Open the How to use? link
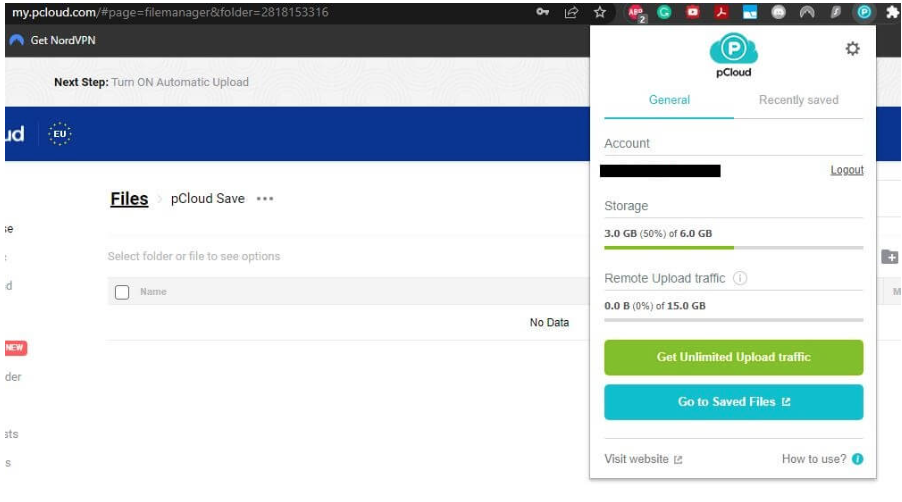Image resolution: width=902 pixels, height=502 pixels. pos(814,459)
